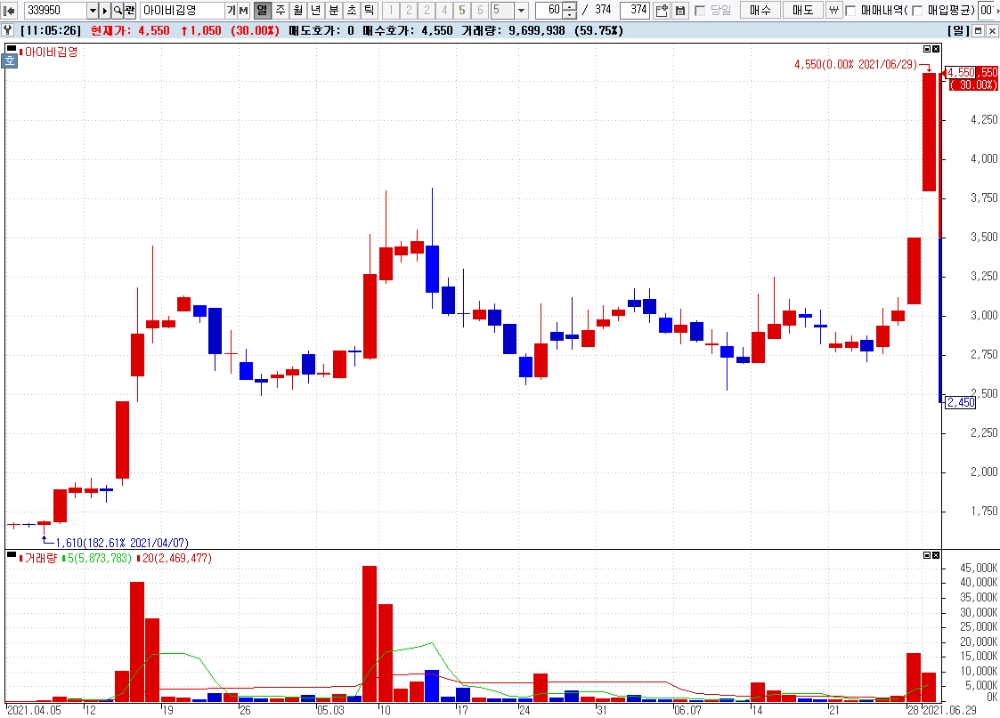Click the stock search magnifier icon
The height and width of the screenshot is (718, 1000).
(118, 10)
